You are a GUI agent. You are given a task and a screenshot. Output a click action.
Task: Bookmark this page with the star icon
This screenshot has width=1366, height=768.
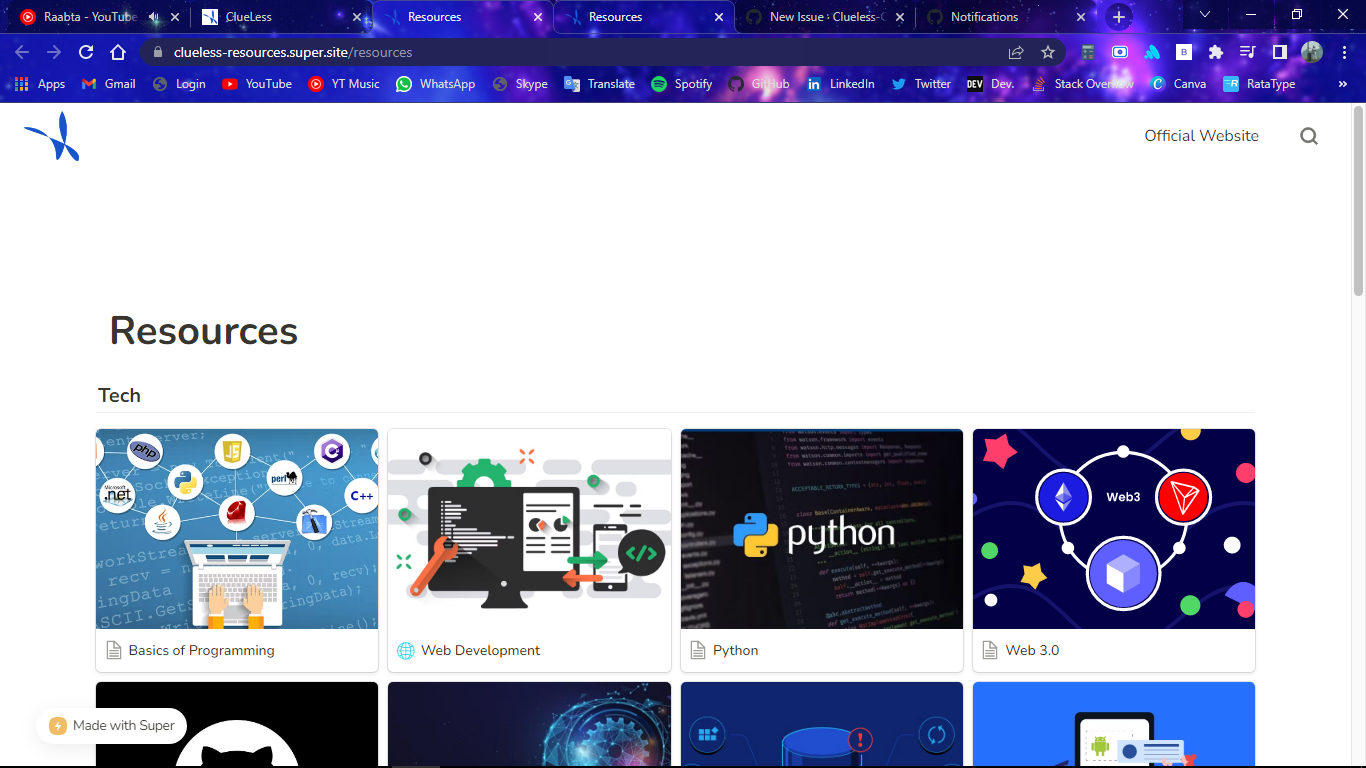coord(1047,52)
